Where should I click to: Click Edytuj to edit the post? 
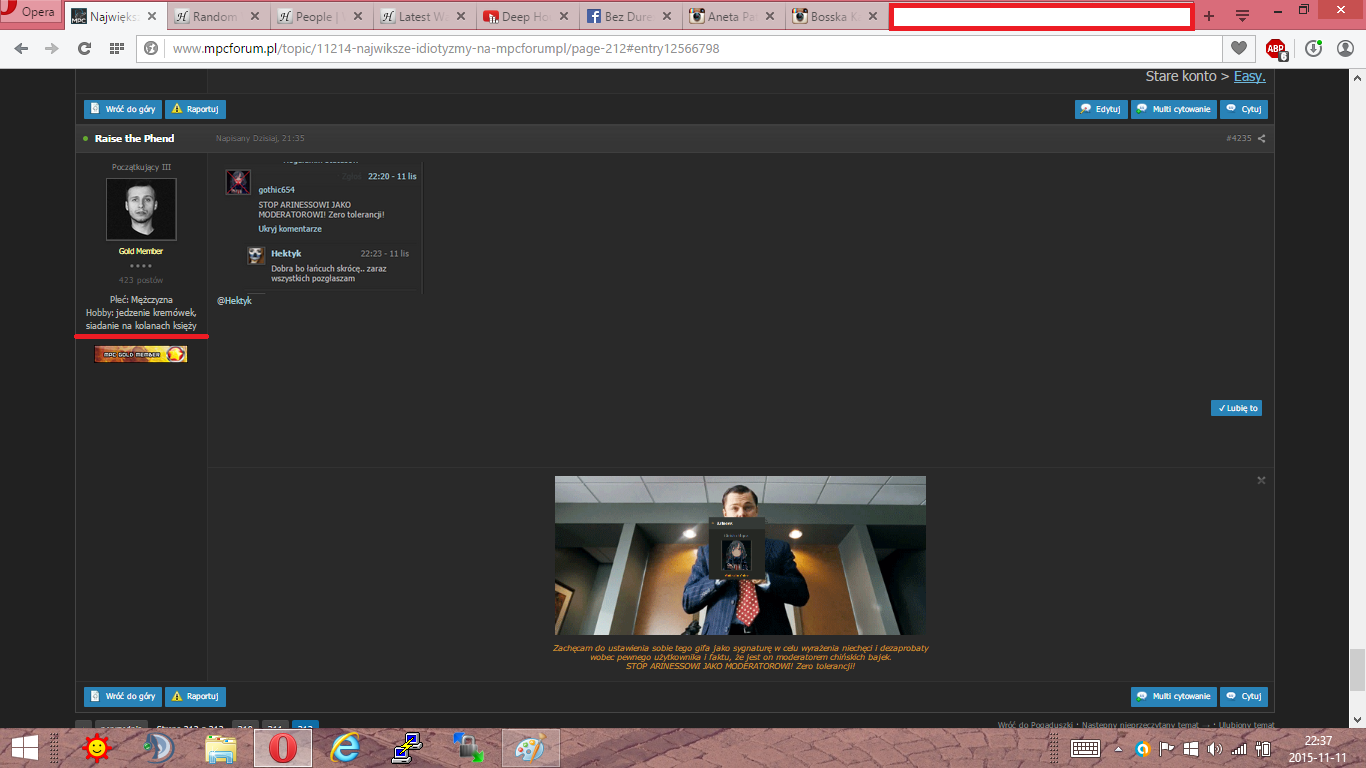tap(1101, 109)
